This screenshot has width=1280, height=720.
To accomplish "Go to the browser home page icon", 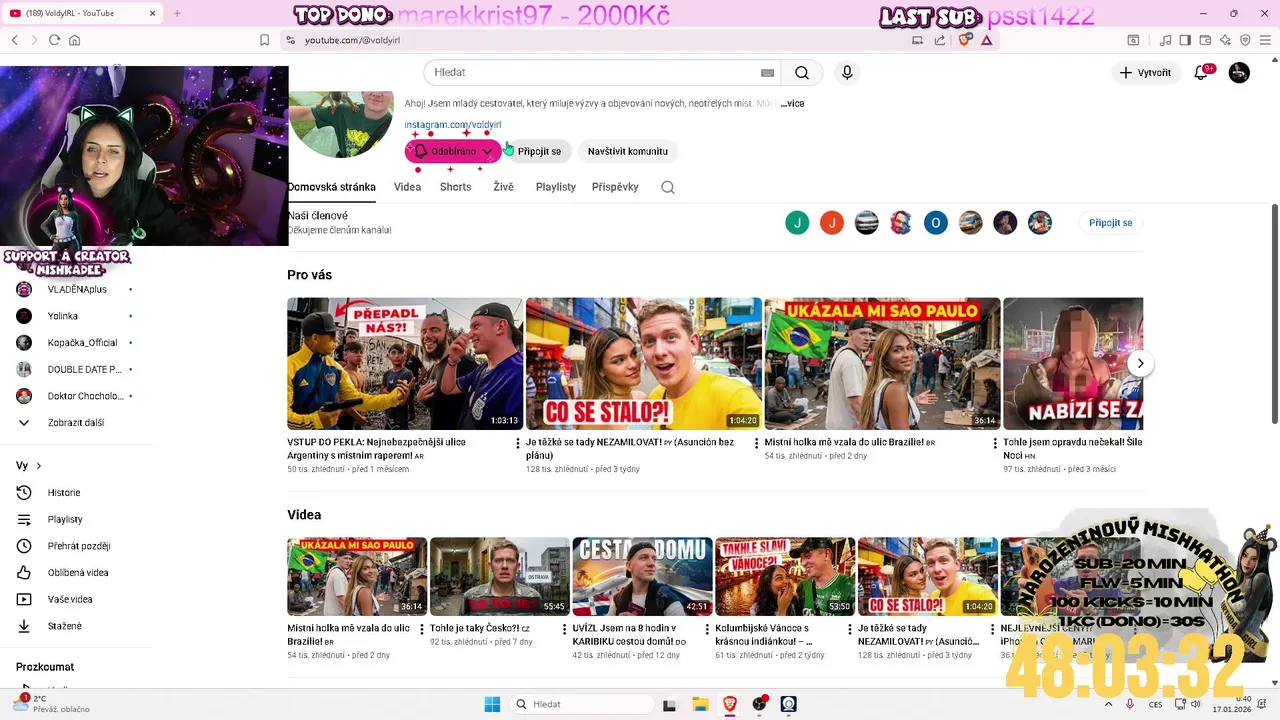I will coord(74,40).
